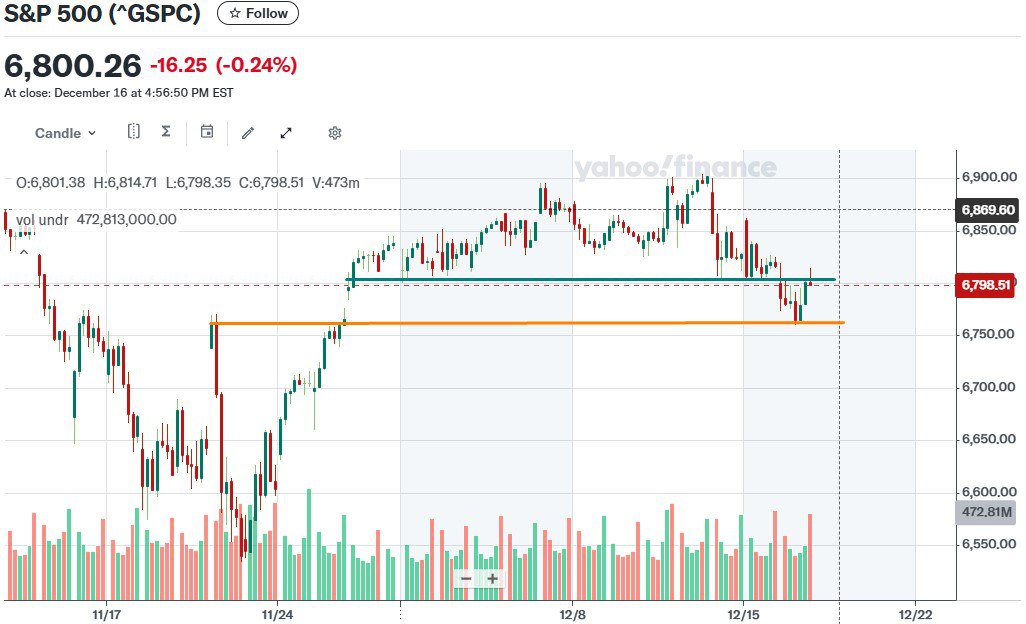The height and width of the screenshot is (624, 1026).
Task: Open the indicators sigma icon
Action: pyautogui.click(x=166, y=132)
